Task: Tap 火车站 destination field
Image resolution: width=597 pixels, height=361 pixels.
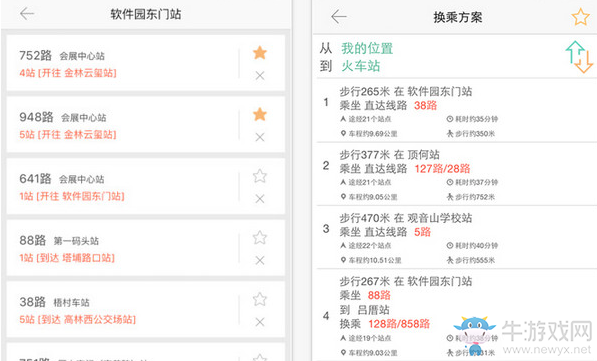Action: coord(361,66)
